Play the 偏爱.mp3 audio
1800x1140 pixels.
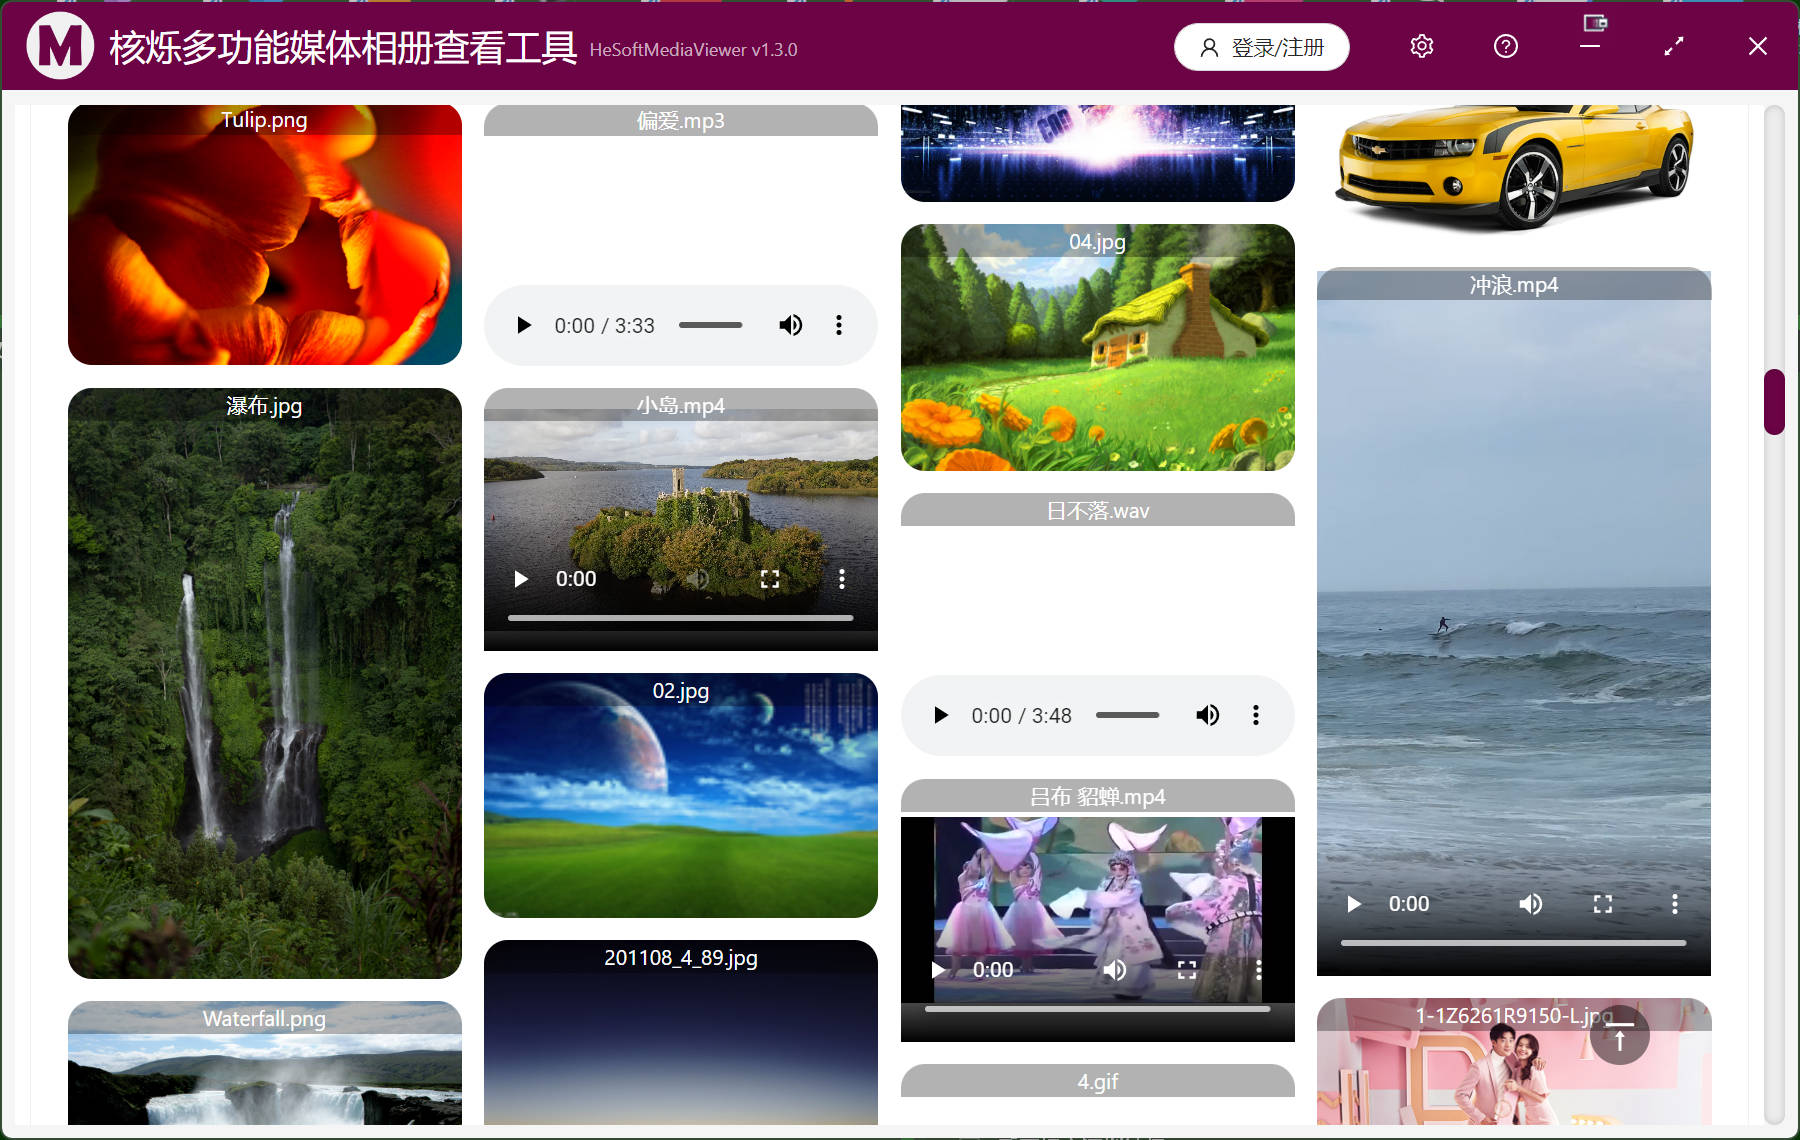[x=523, y=325]
